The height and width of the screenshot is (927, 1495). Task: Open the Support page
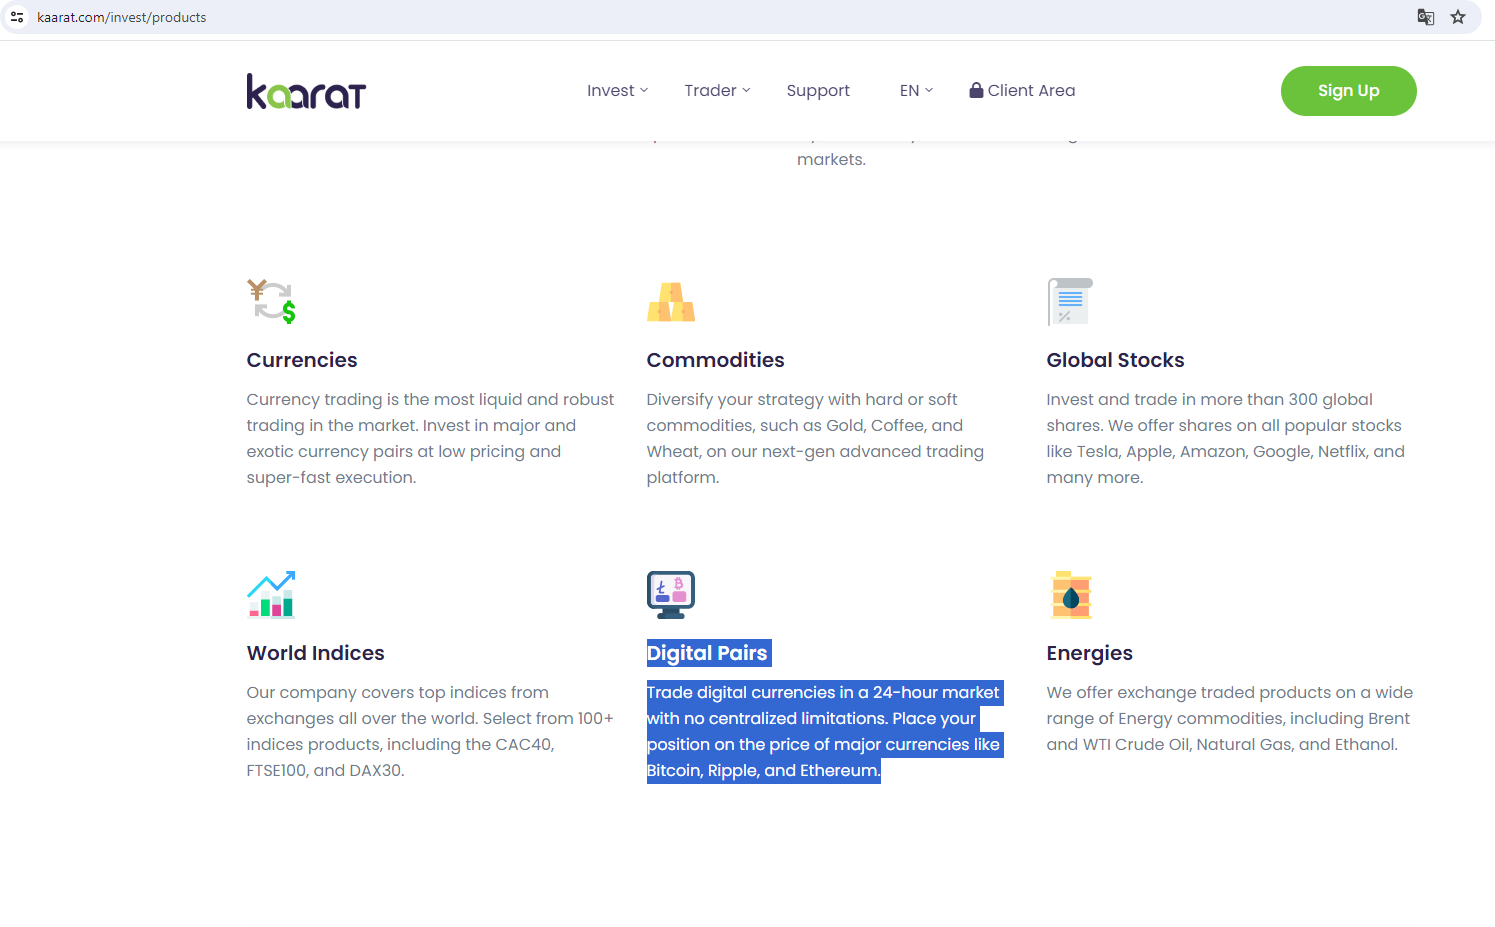tap(818, 91)
